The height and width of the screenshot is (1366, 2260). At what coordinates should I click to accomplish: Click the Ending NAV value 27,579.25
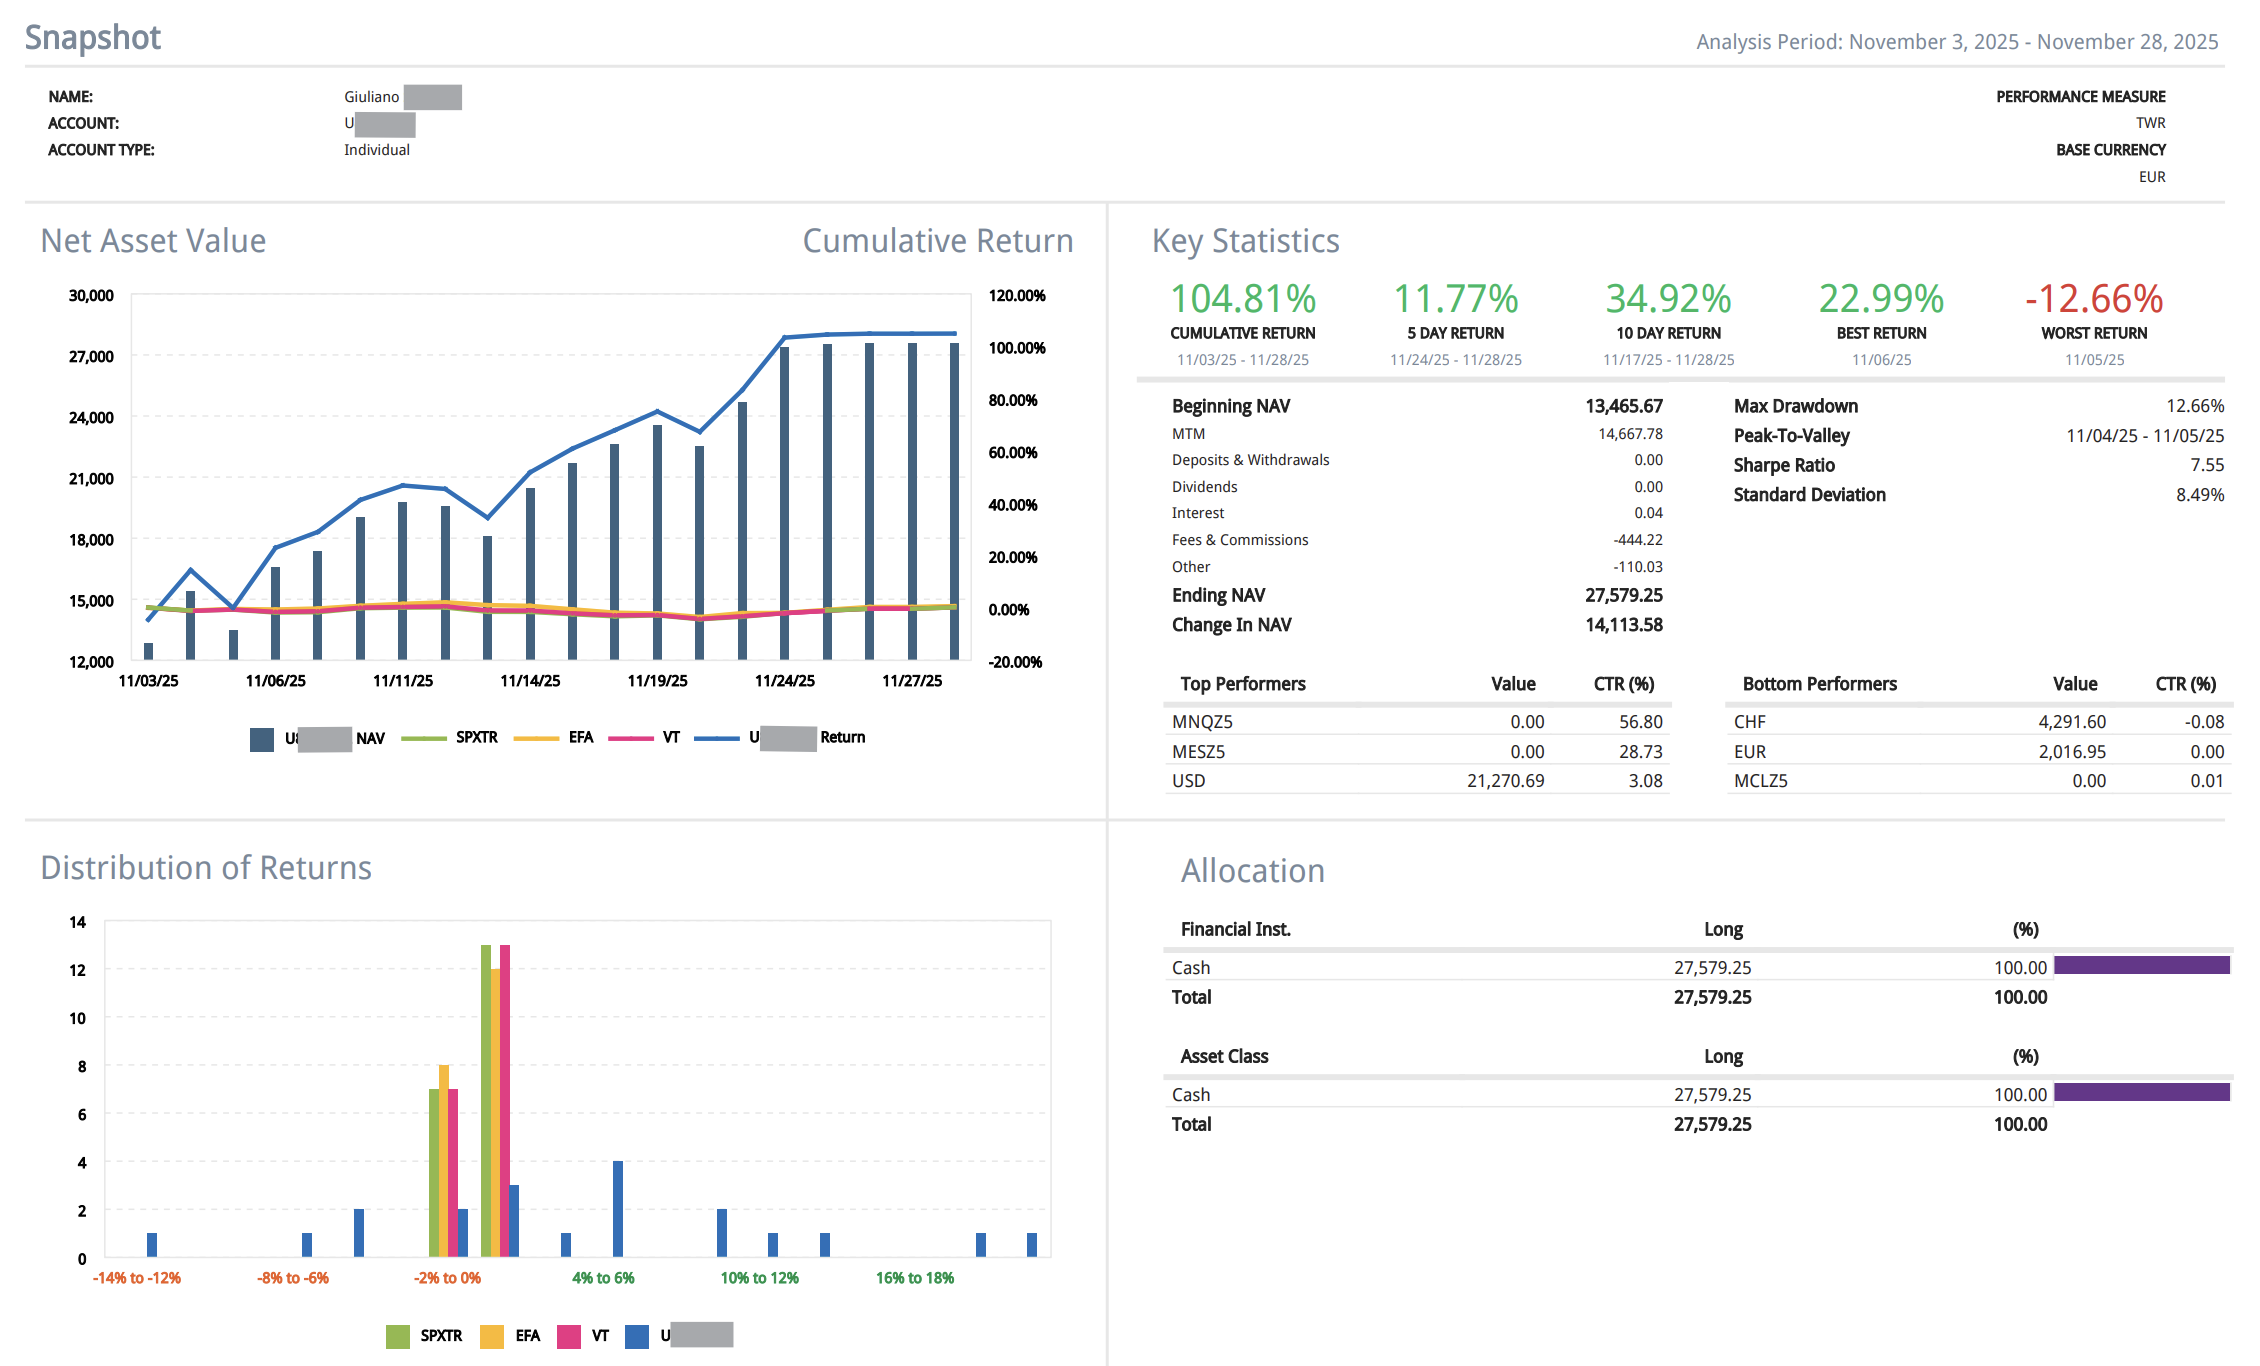(x=1623, y=595)
